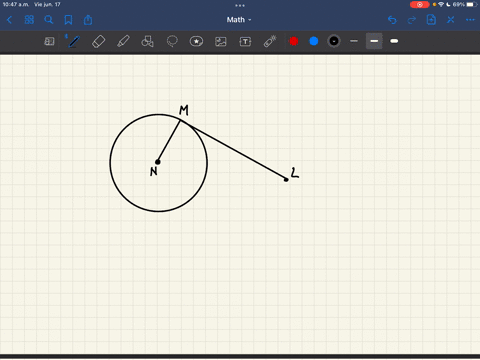Go back using the back chevron
The width and height of the screenshot is (480, 360).
coord(9,20)
